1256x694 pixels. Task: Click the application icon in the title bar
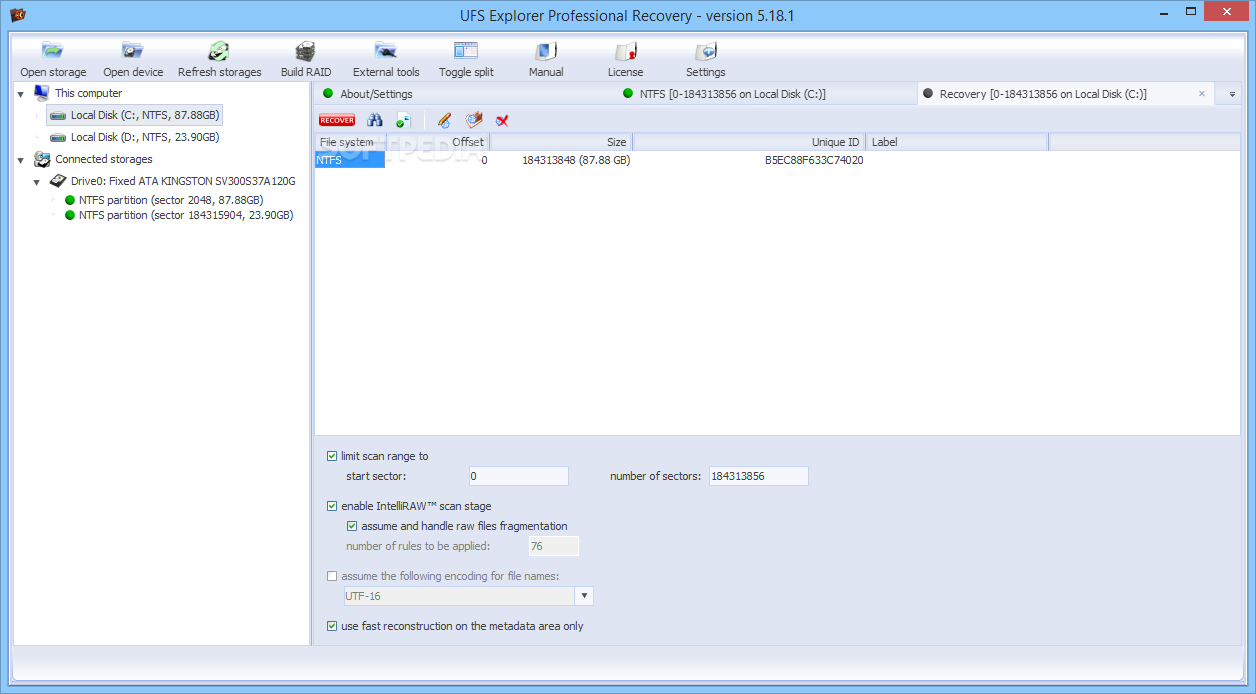[17, 15]
